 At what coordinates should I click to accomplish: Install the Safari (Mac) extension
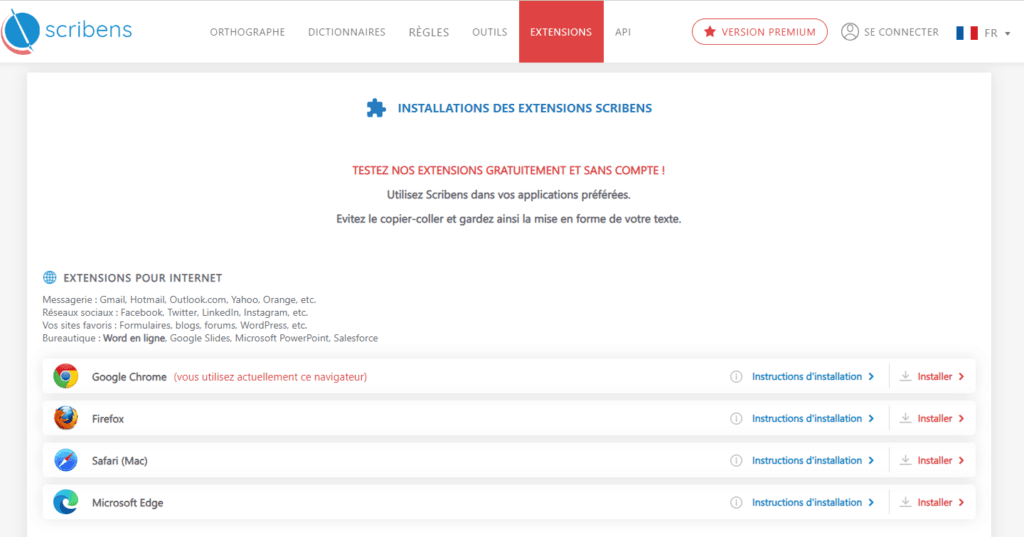pyautogui.click(x=940, y=461)
